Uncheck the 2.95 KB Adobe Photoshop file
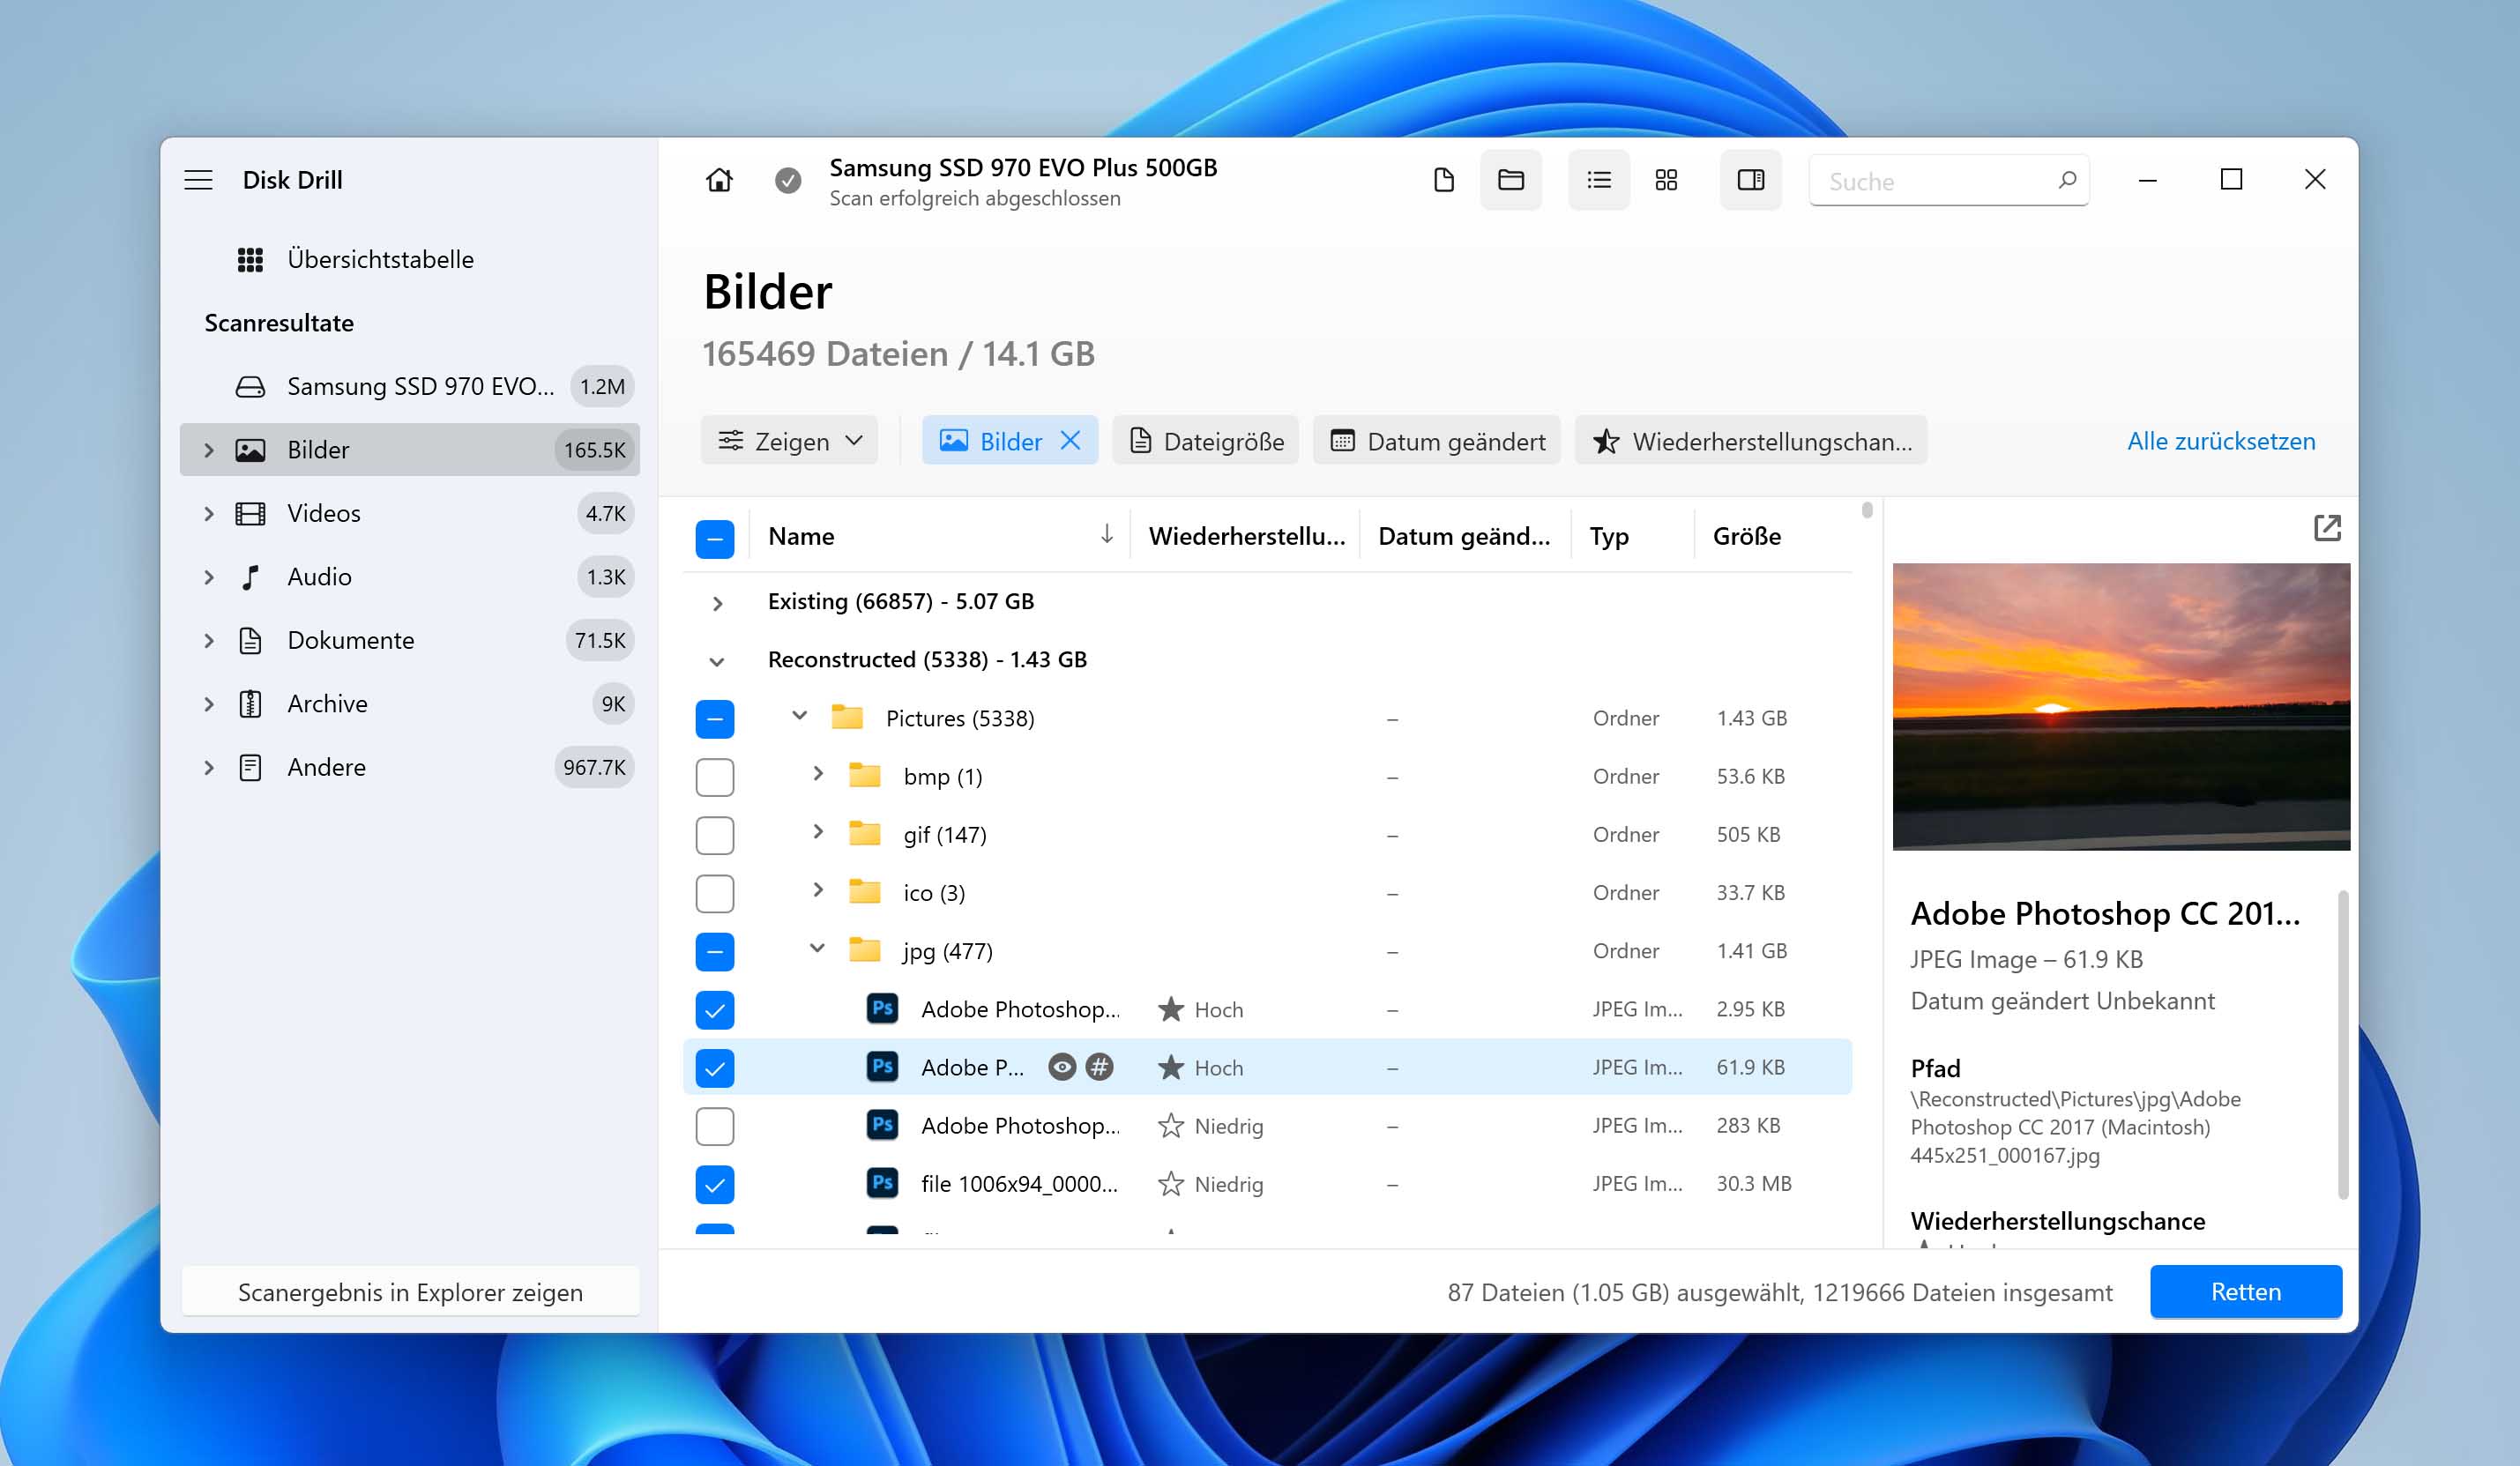2520x1466 pixels. (x=714, y=1010)
